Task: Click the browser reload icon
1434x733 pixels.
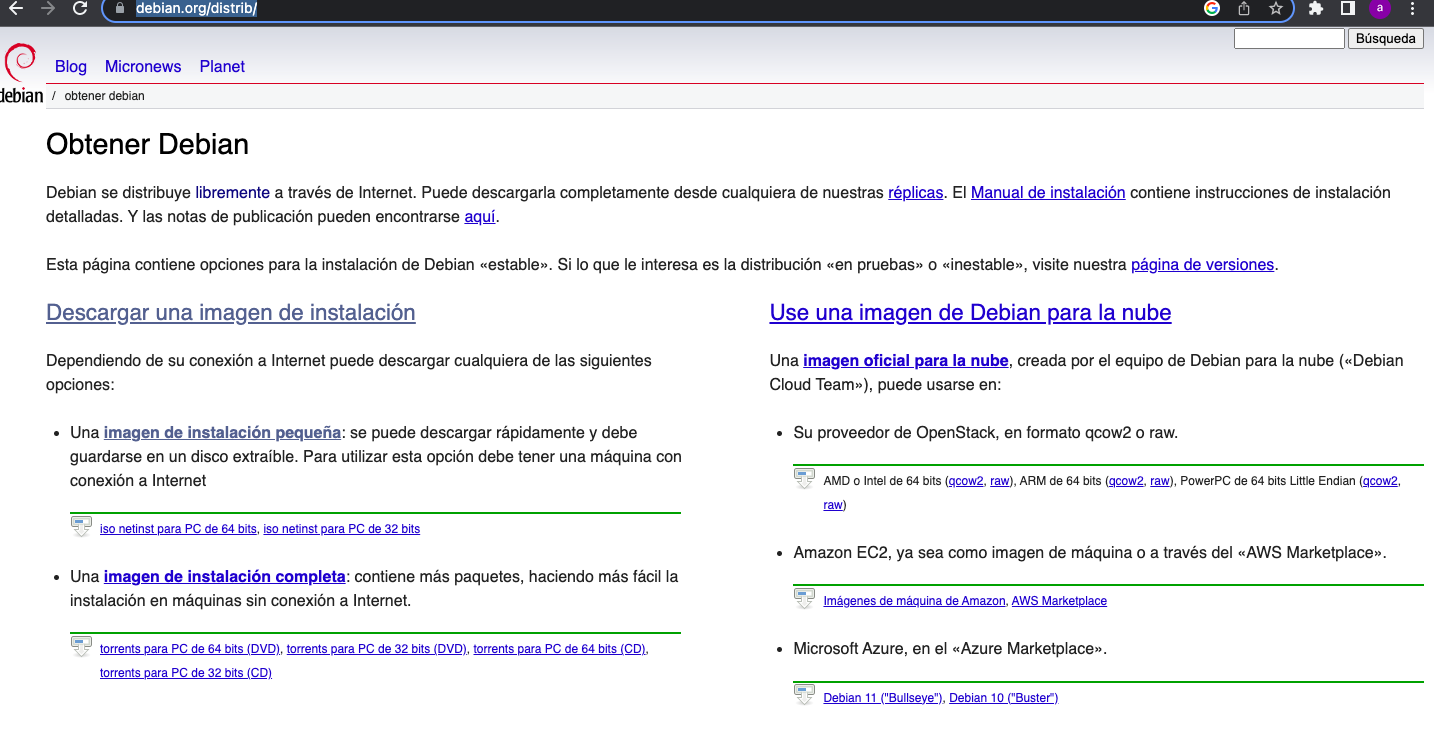Action: click(x=80, y=9)
